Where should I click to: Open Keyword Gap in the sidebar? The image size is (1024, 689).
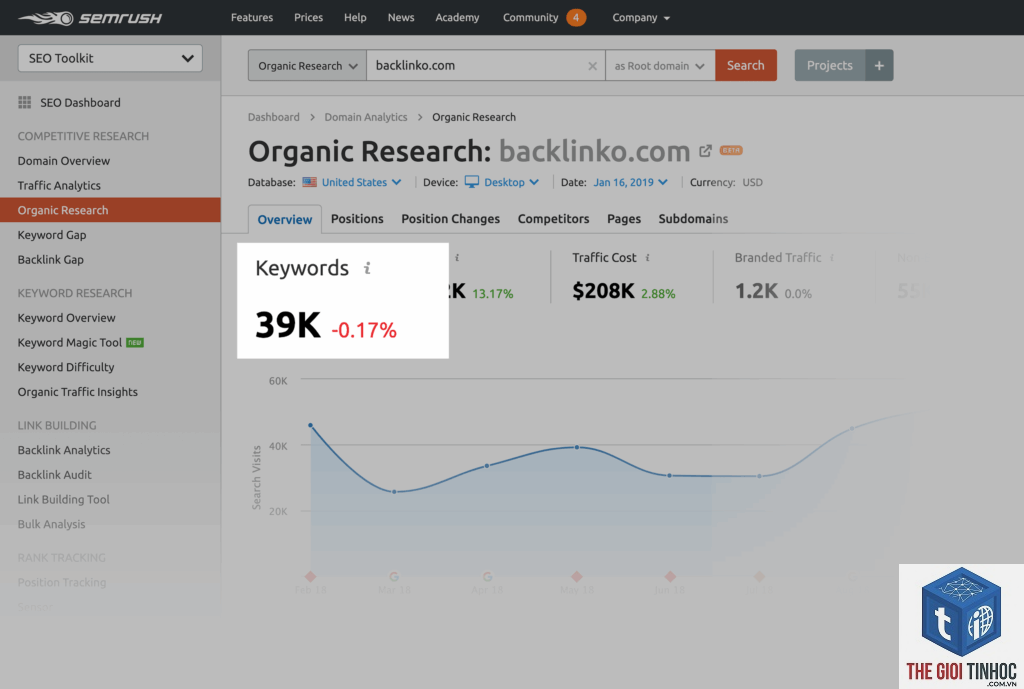coord(52,235)
